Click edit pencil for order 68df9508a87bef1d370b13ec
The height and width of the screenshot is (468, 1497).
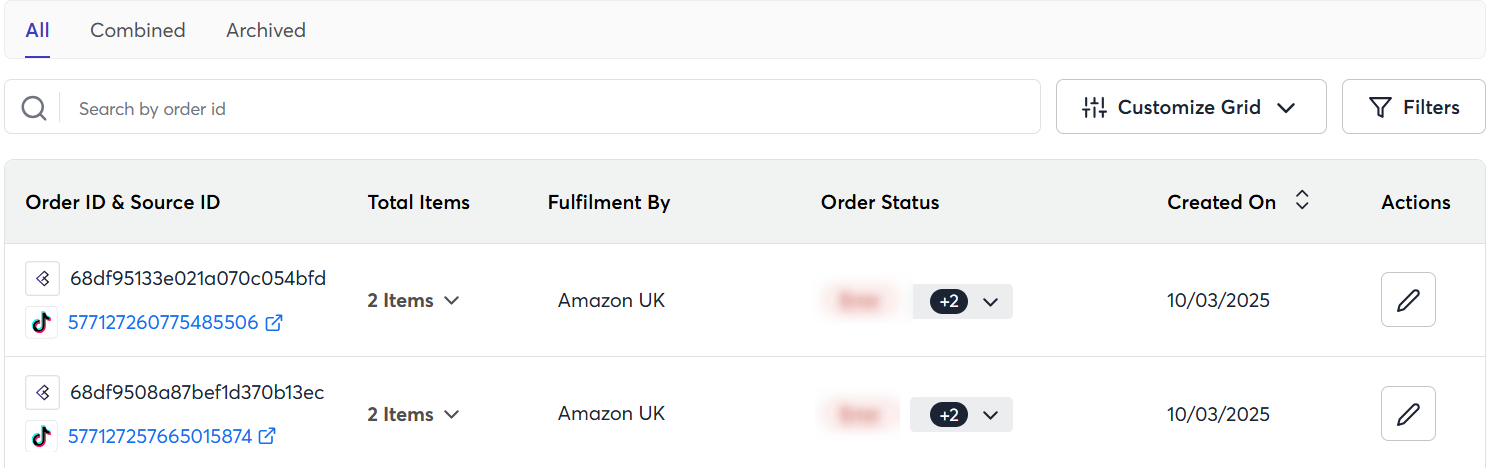click(1408, 413)
